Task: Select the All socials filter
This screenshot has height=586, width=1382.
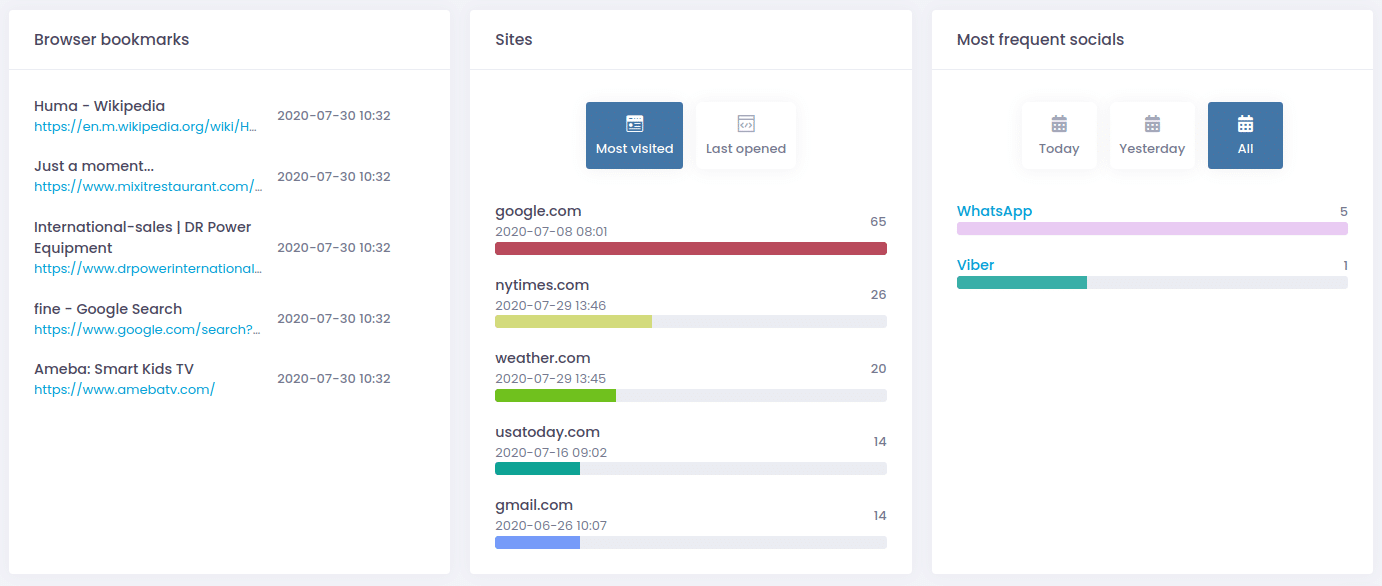Action: [x=1245, y=135]
